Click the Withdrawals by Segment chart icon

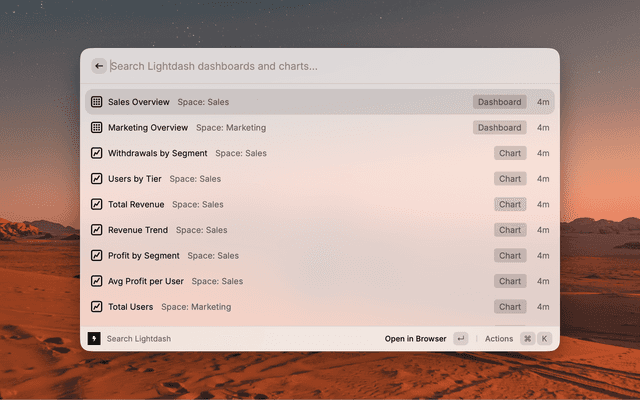[x=97, y=153]
